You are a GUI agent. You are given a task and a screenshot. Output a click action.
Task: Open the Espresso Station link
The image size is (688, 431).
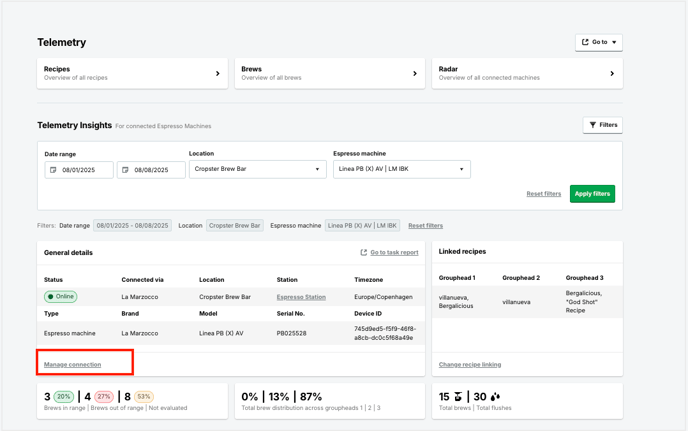(301, 297)
